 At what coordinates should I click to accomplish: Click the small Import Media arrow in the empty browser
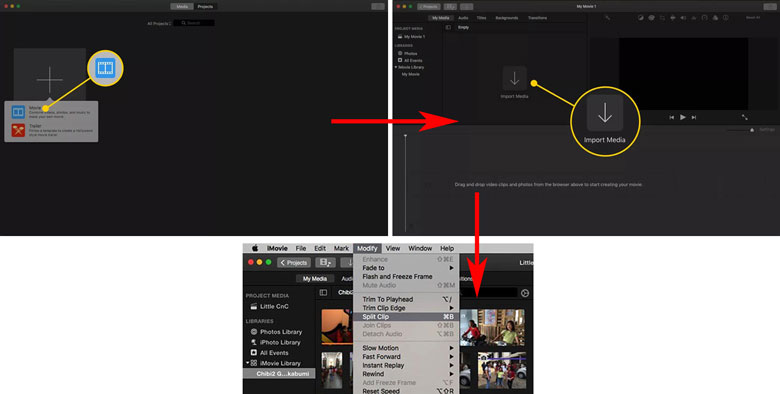pos(514,79)
